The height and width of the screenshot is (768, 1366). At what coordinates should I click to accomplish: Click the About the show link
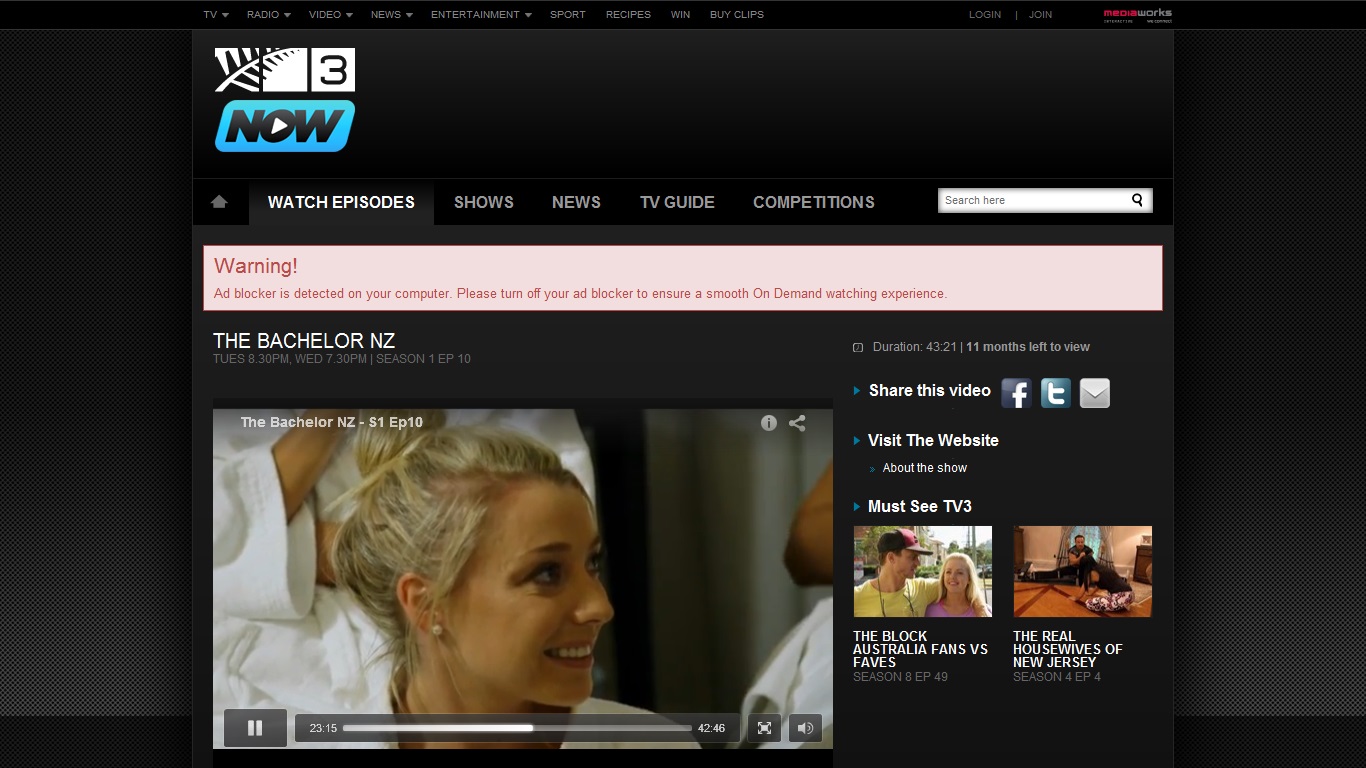[x=925, y=468]
